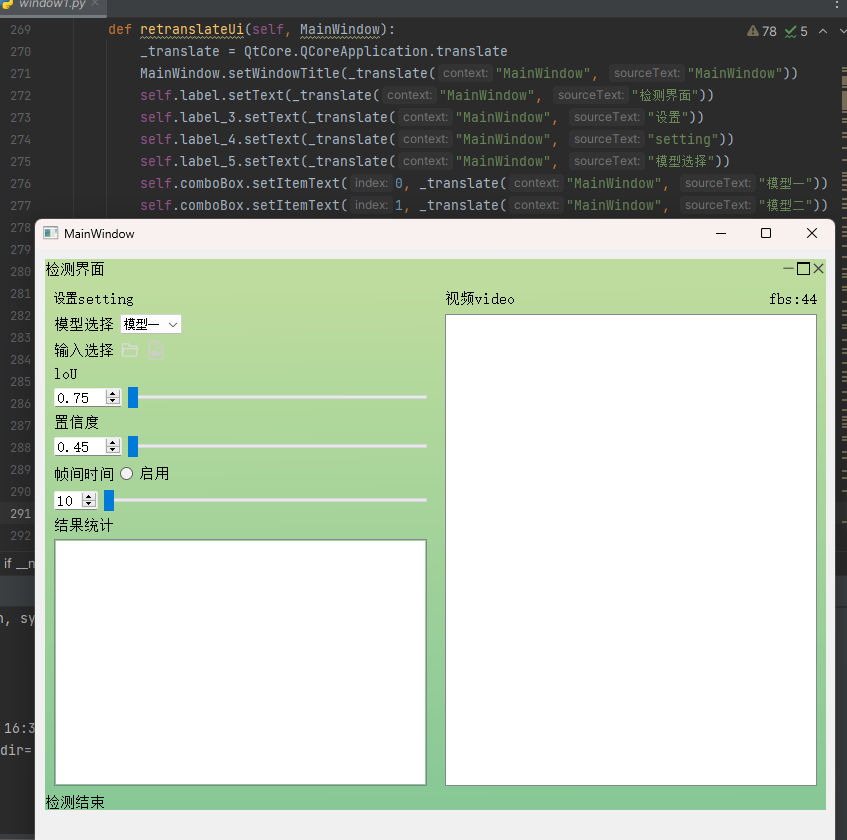The height and width of the screenshot is (840, 847).
Task: Click the inner green panel maximize icon
Action: pyautogui.click(x=803, y=268)
